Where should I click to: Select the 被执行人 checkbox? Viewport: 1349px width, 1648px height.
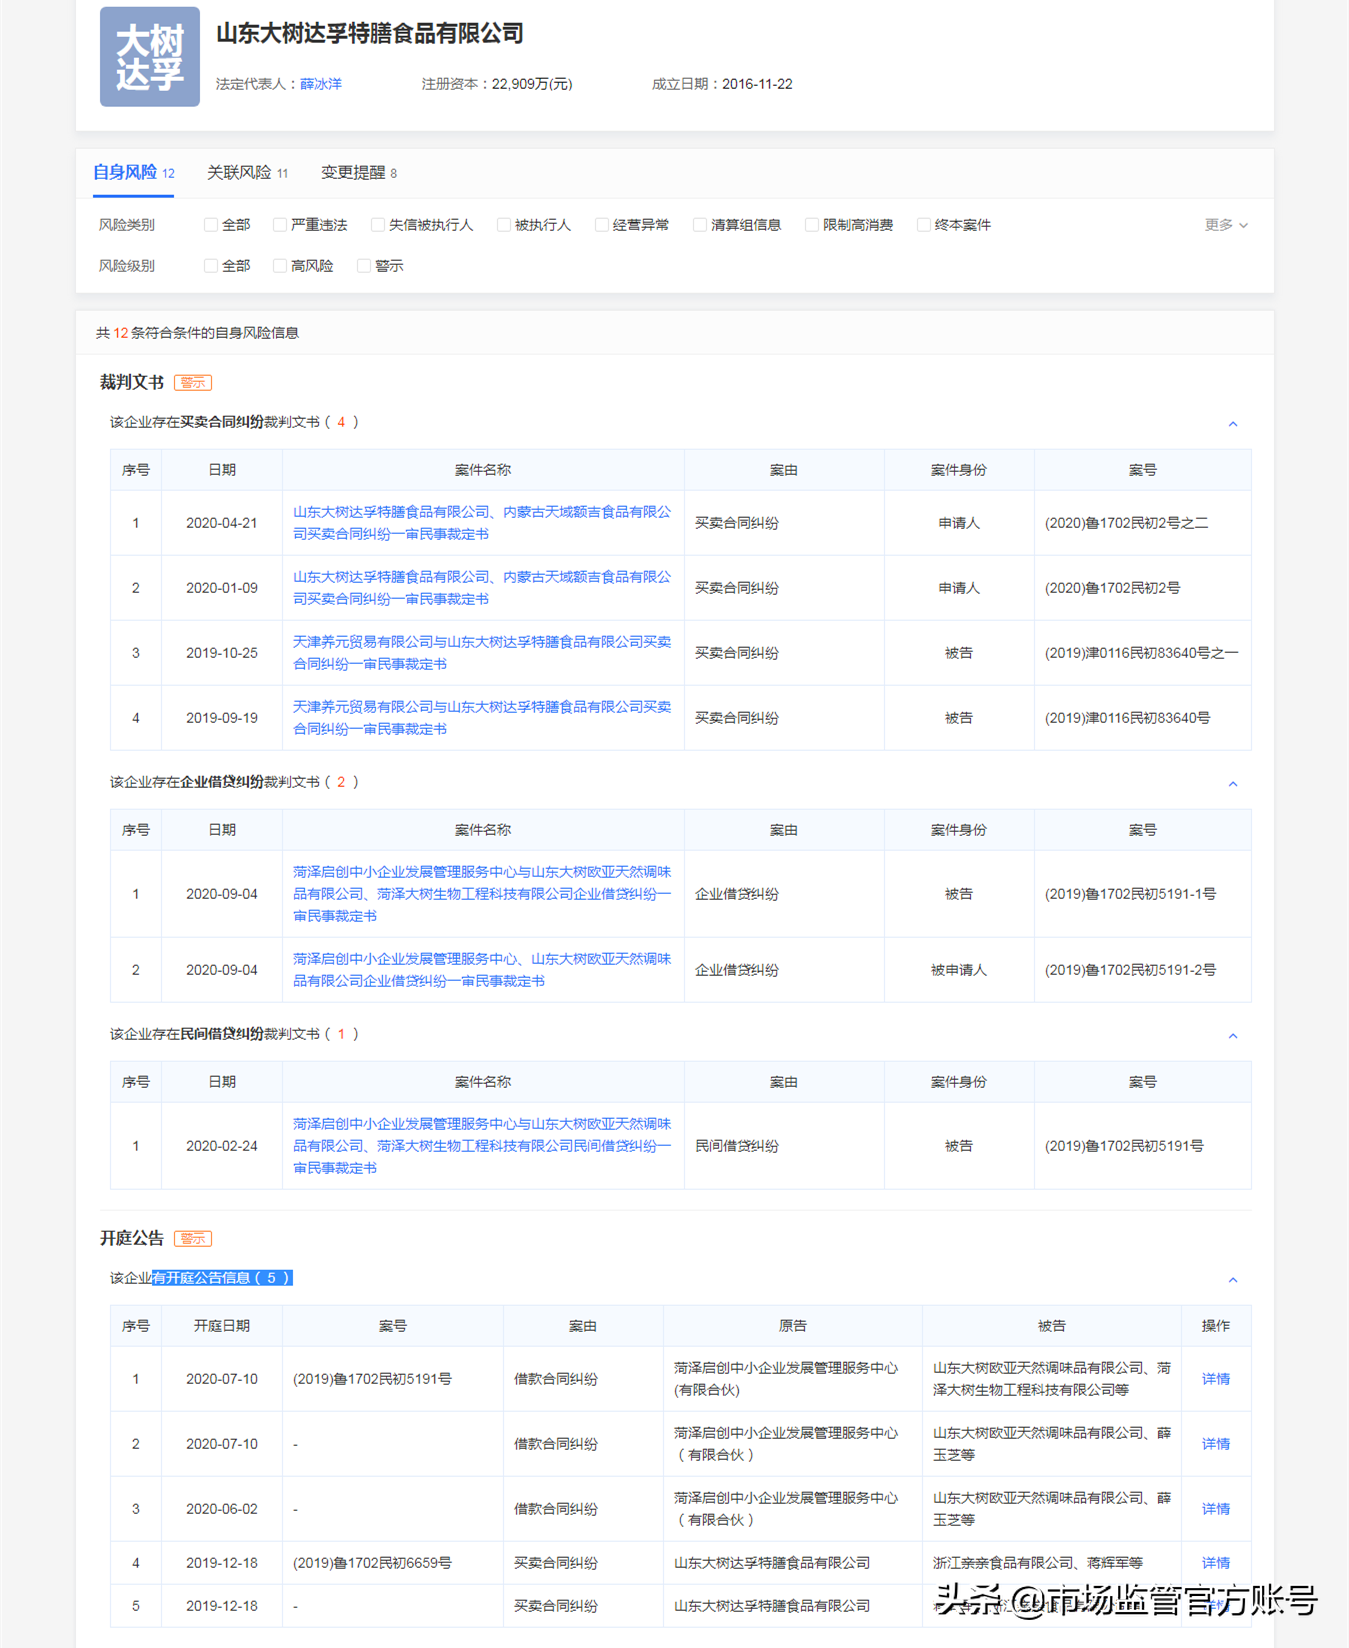click(x=504, y=225)
